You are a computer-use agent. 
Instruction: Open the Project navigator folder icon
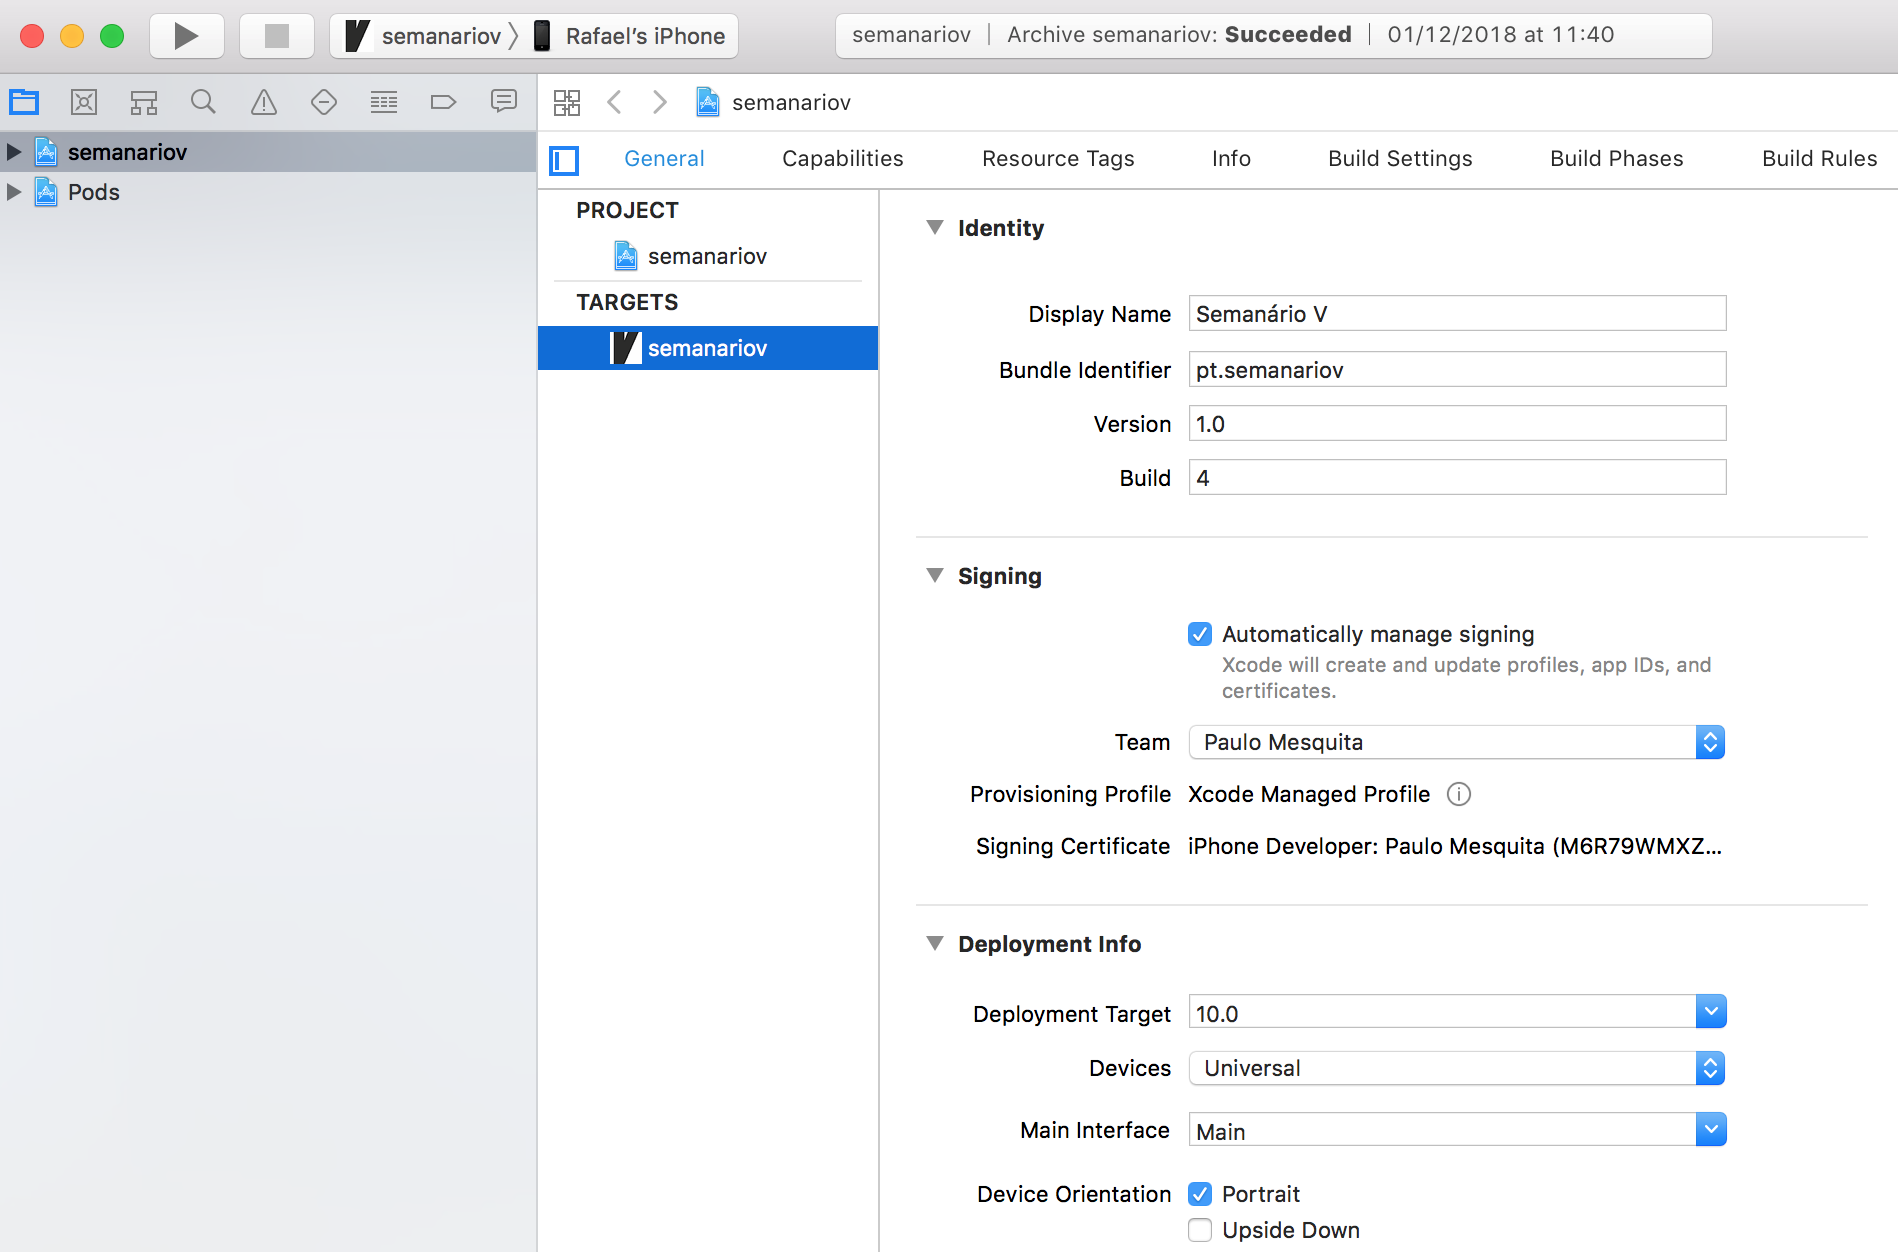(x=24, y=102)
